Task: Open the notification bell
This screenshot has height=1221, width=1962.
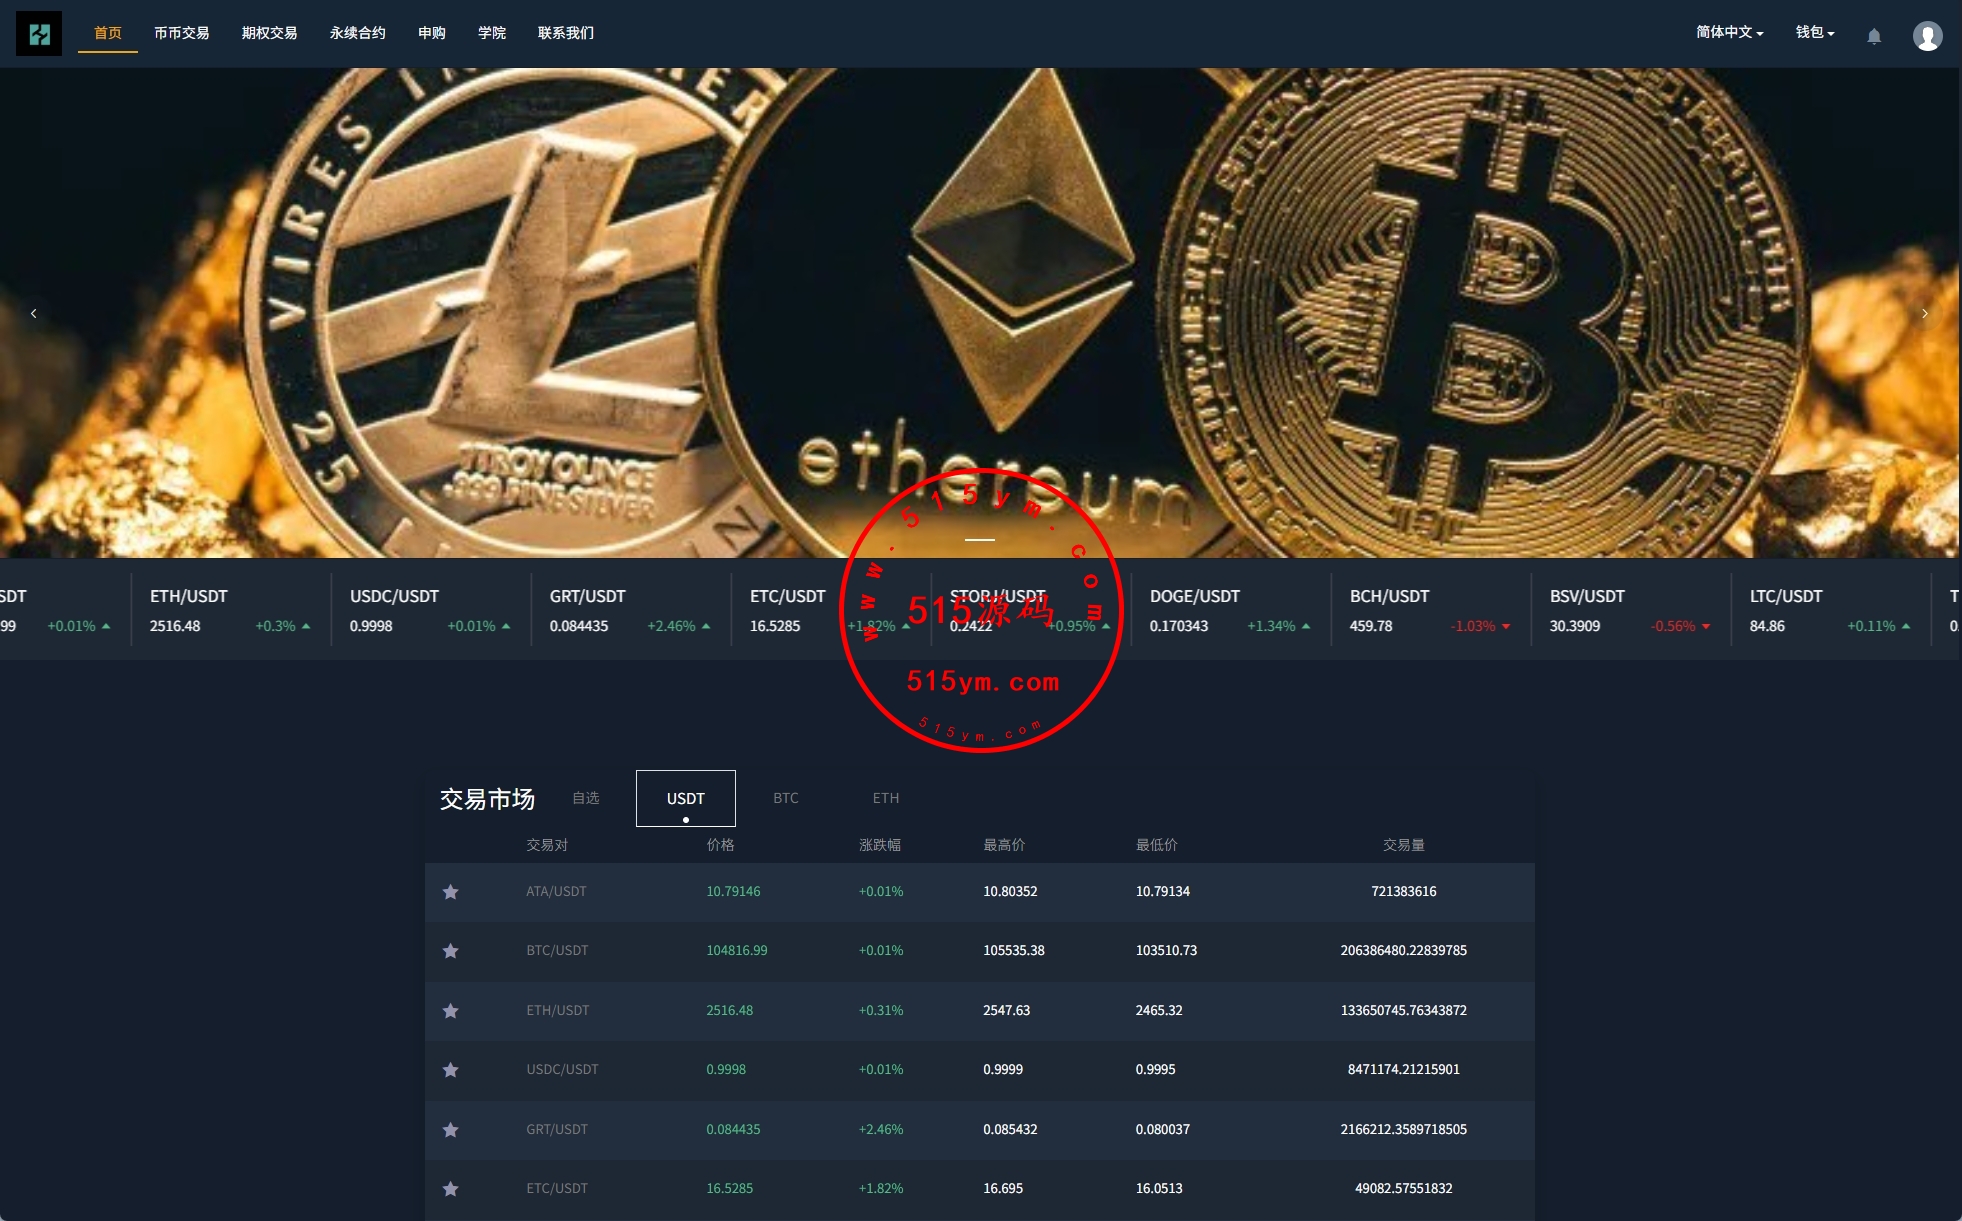Action: point(1874,36)
